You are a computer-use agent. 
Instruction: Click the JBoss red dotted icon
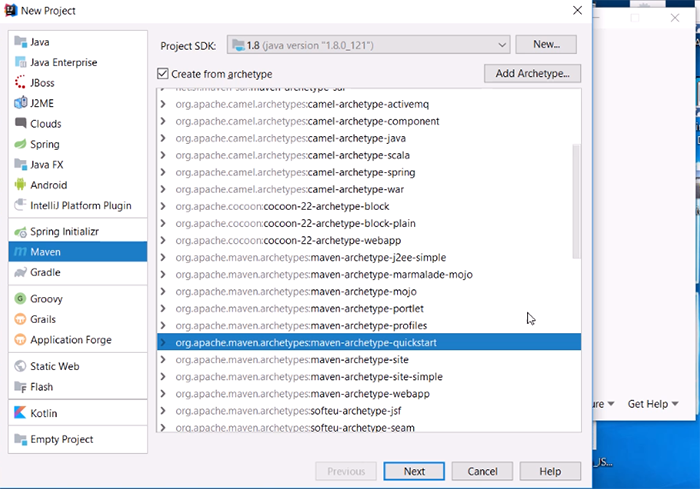(21, 83)
